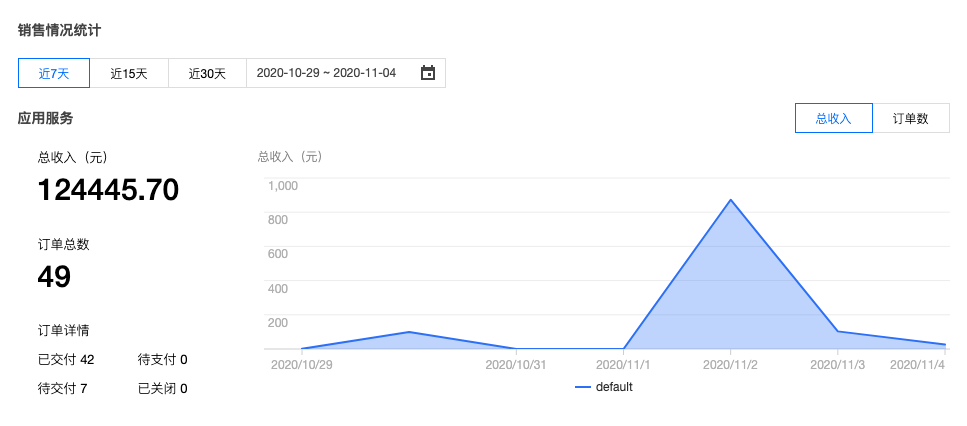Click the 已交付 42 order detail
This screenshot has height=426, width=967.
pos(66,359)
